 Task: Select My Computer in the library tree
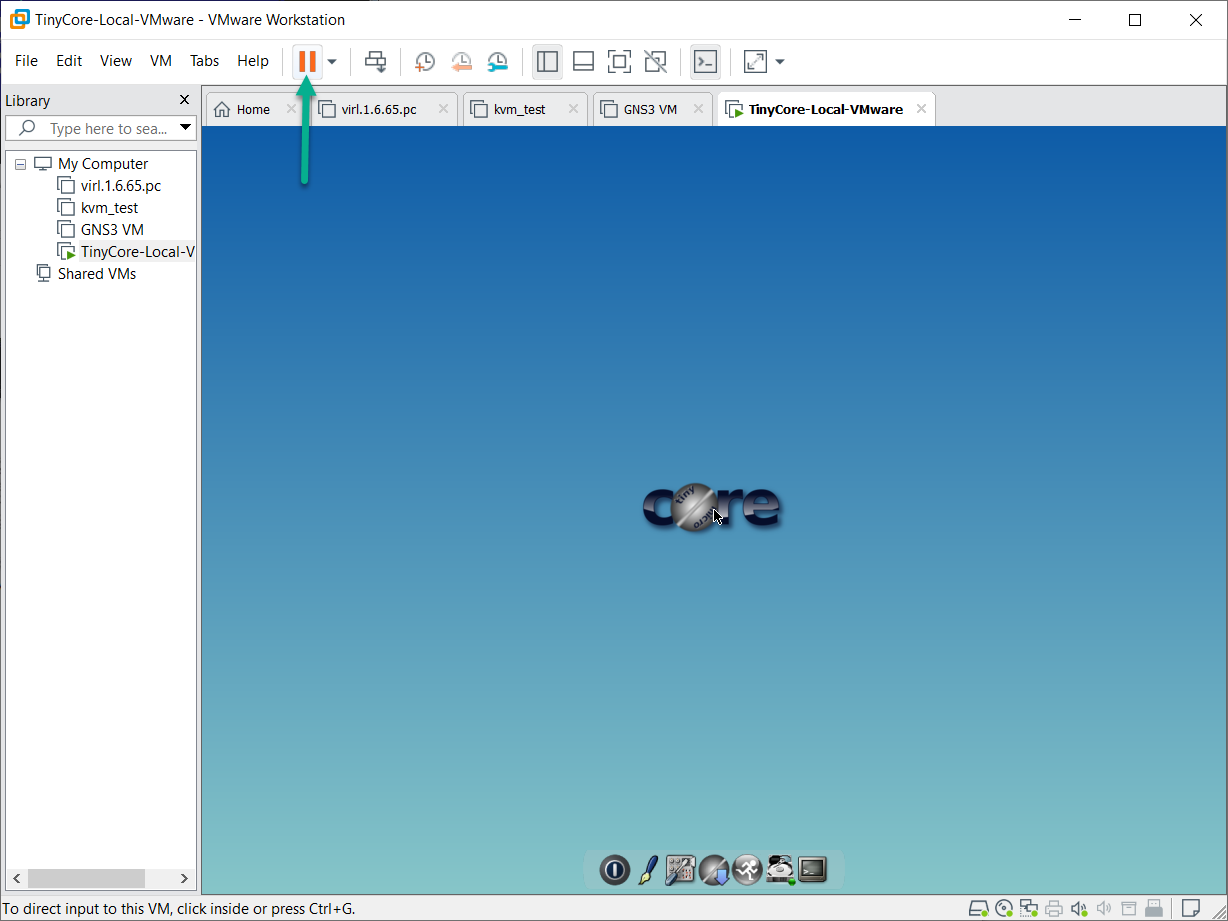[103, 164]
